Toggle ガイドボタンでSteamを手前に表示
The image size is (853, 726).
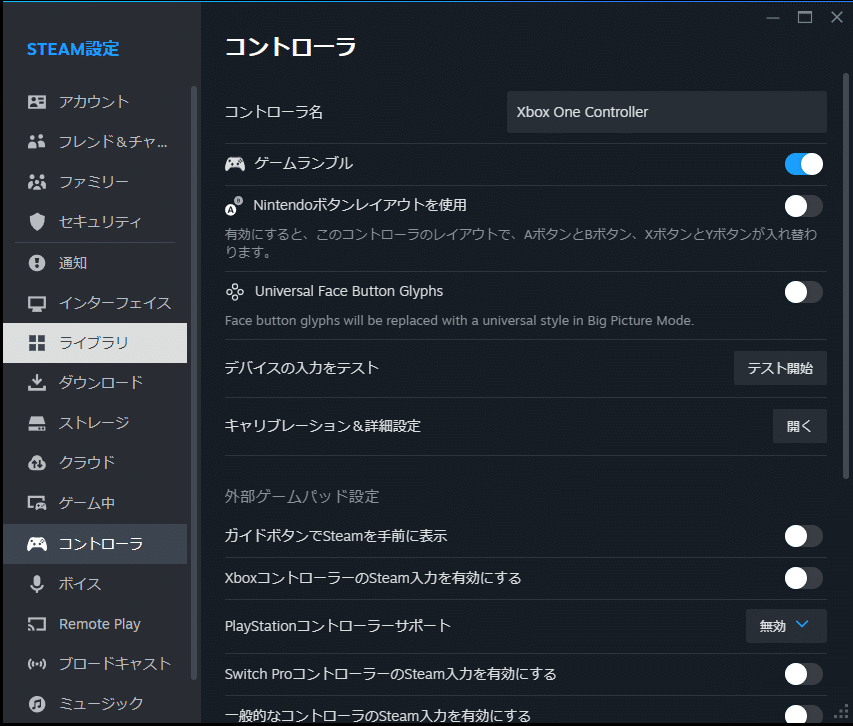803,536
